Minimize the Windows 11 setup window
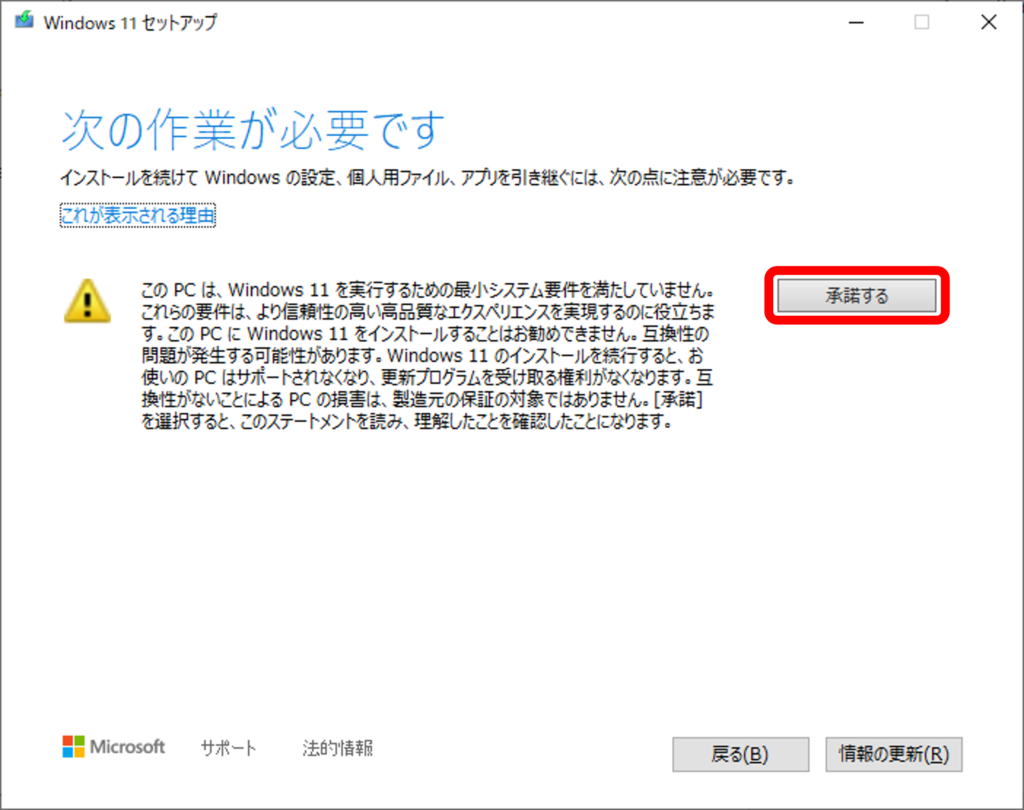The image size is (1024, 810). [856, 22]
